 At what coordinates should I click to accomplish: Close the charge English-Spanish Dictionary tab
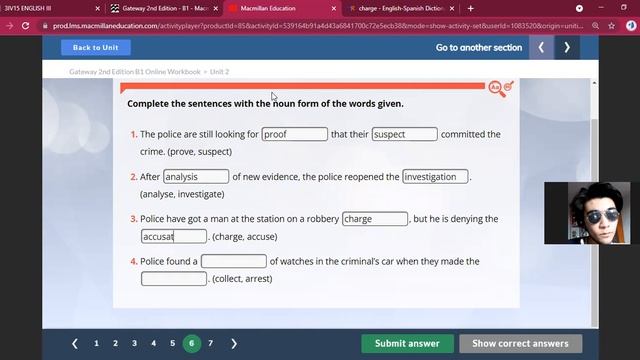click(x=452, y=8)
